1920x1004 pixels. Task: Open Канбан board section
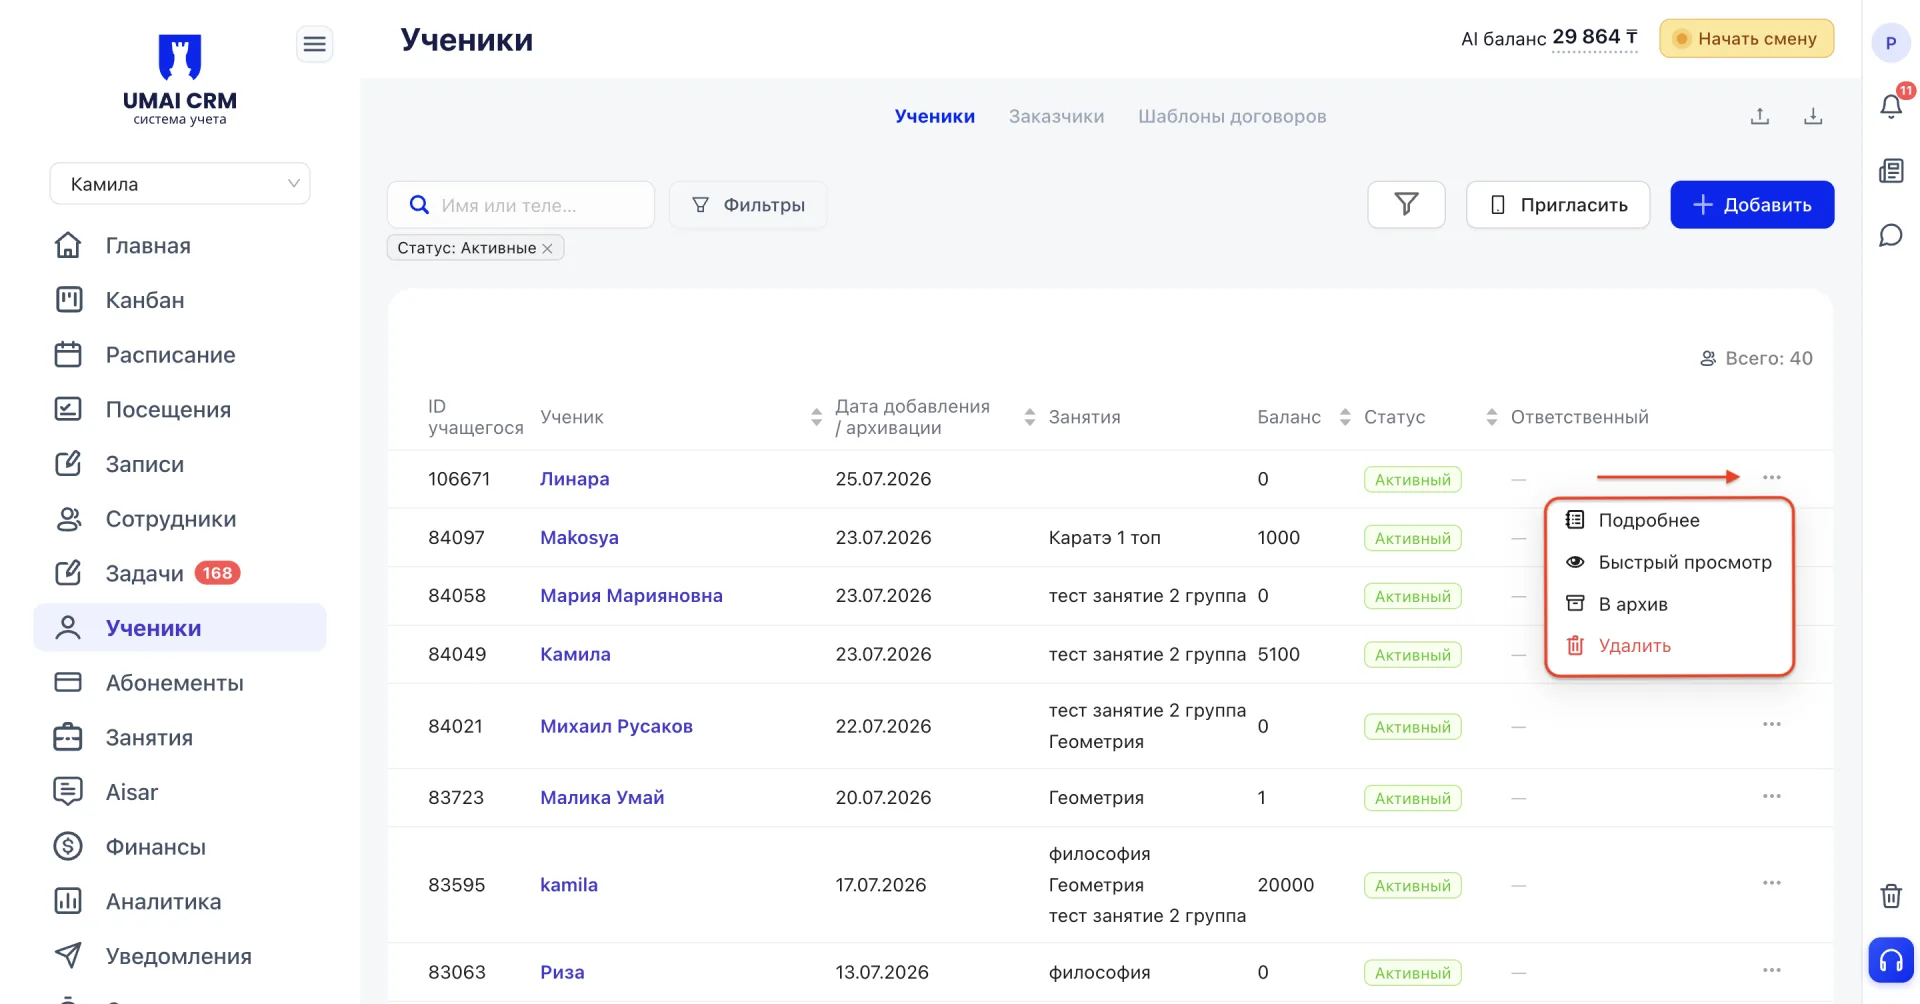pos(145,300)
